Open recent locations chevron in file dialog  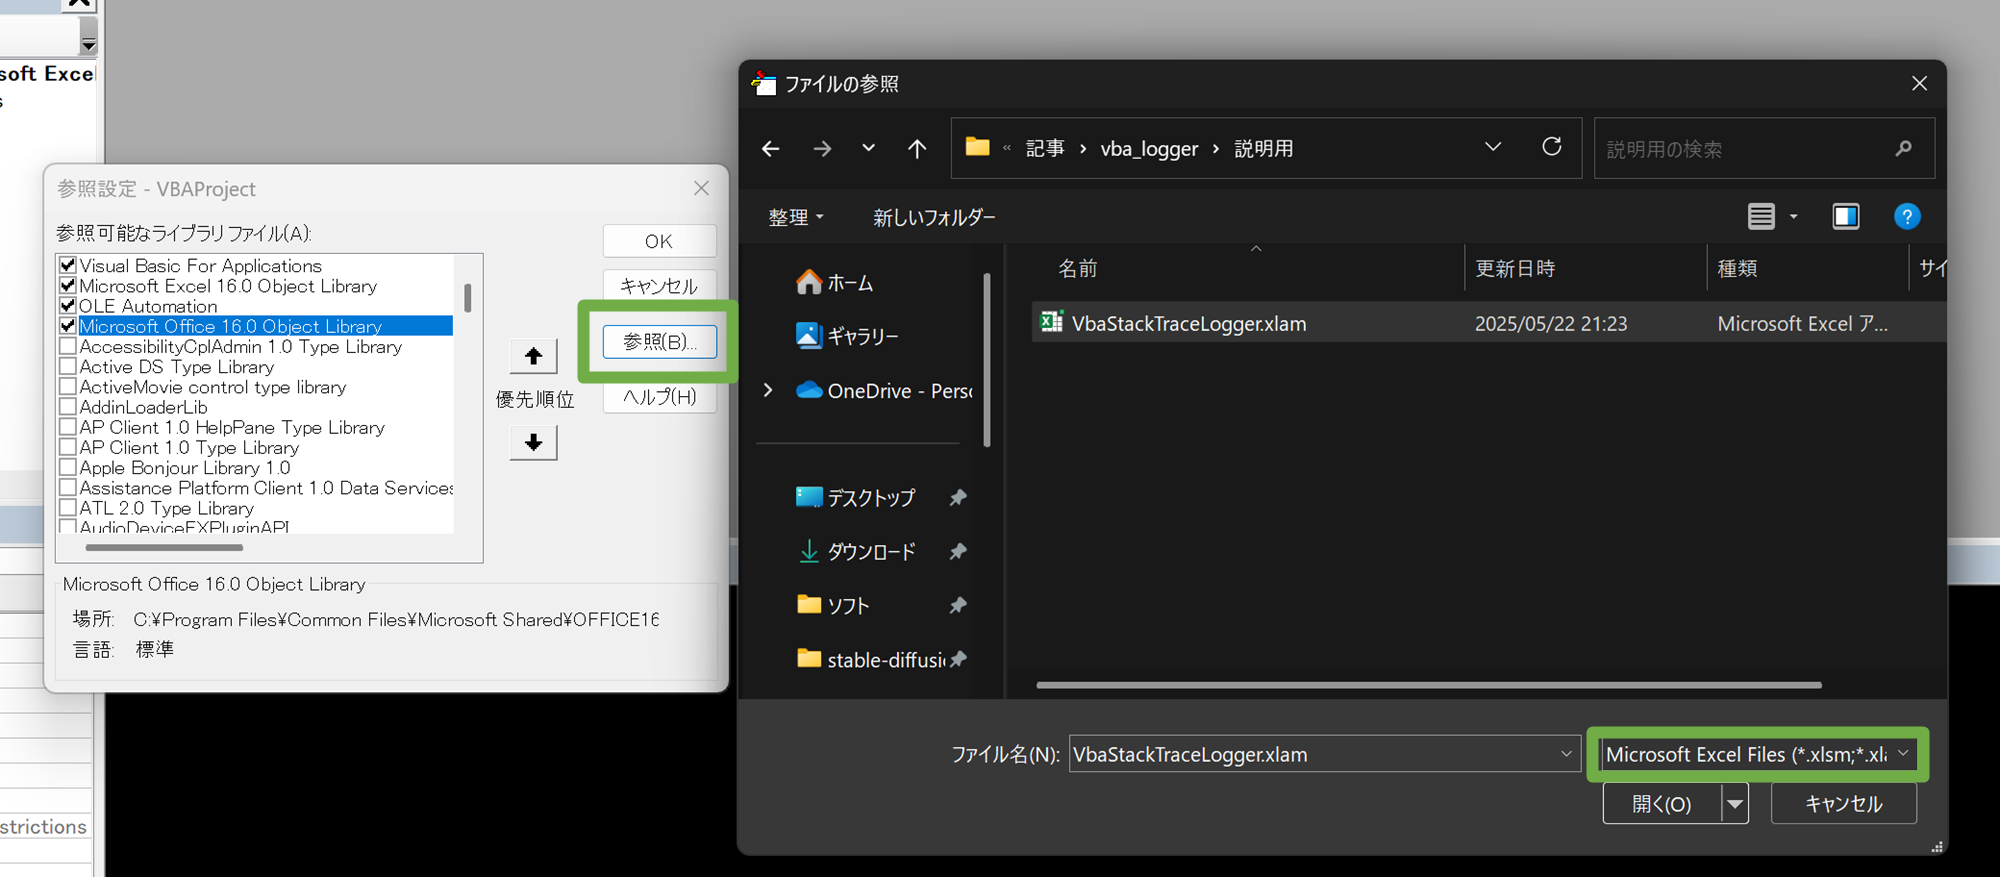(868, 148)
